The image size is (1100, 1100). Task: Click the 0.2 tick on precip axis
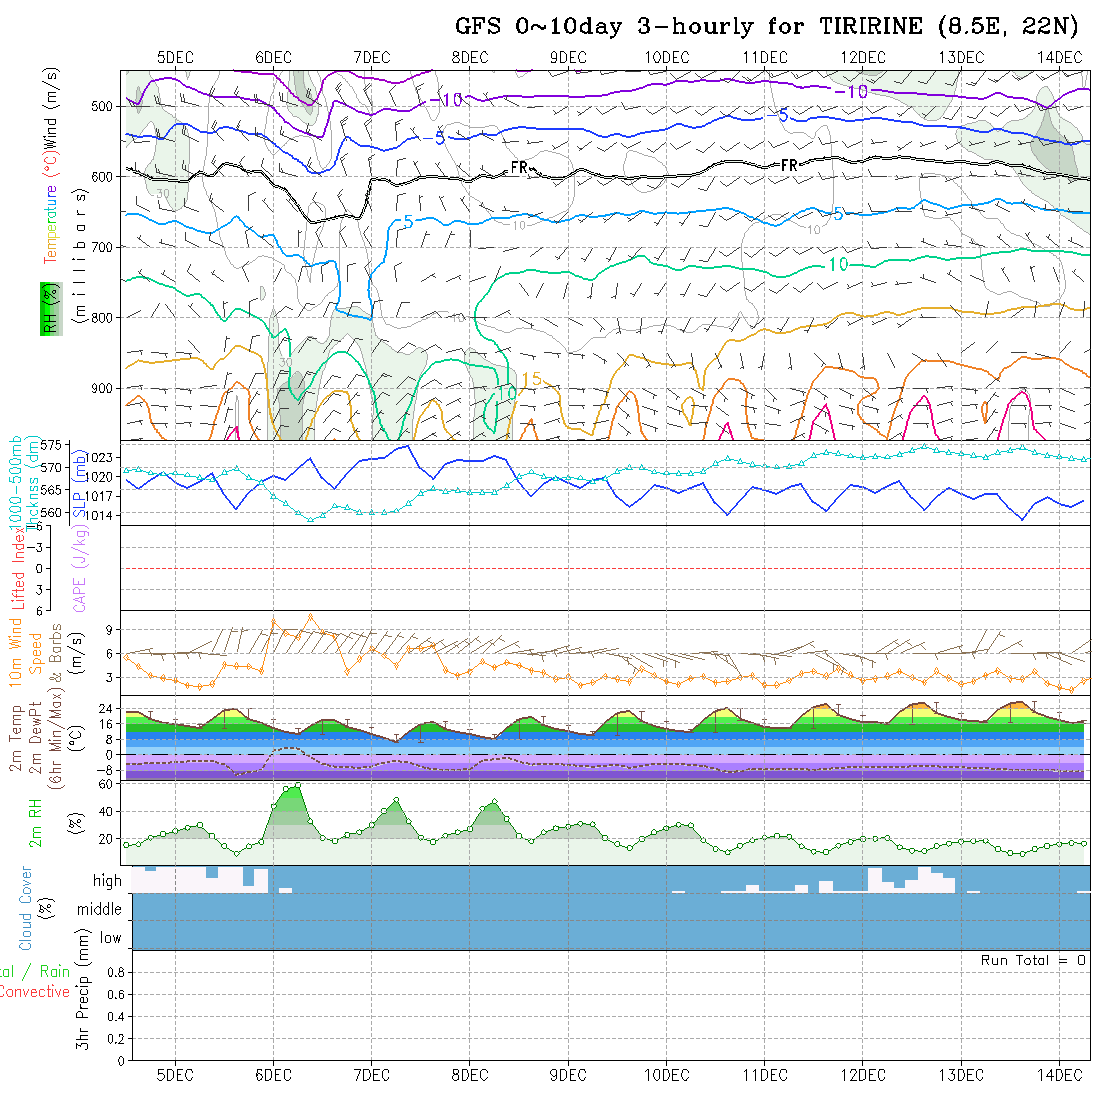(116, 1039)
